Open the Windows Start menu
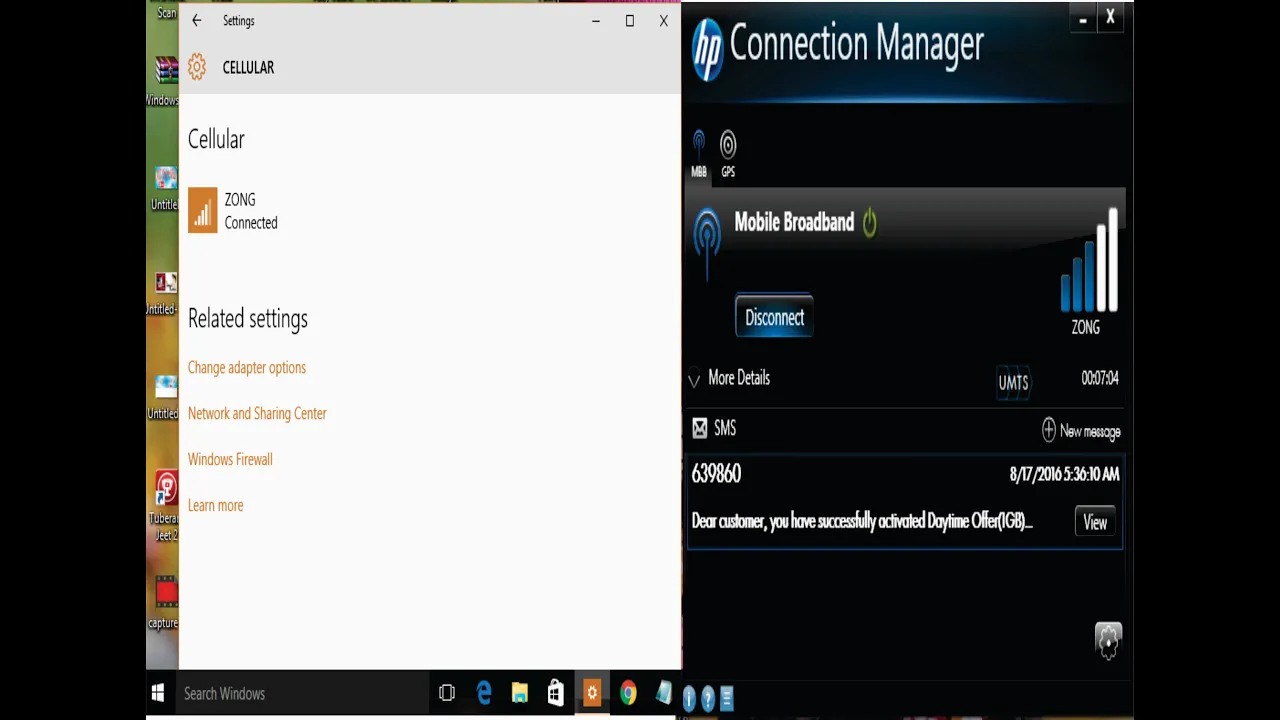This screenshot has width=1280, height=720. pos(158,693)
